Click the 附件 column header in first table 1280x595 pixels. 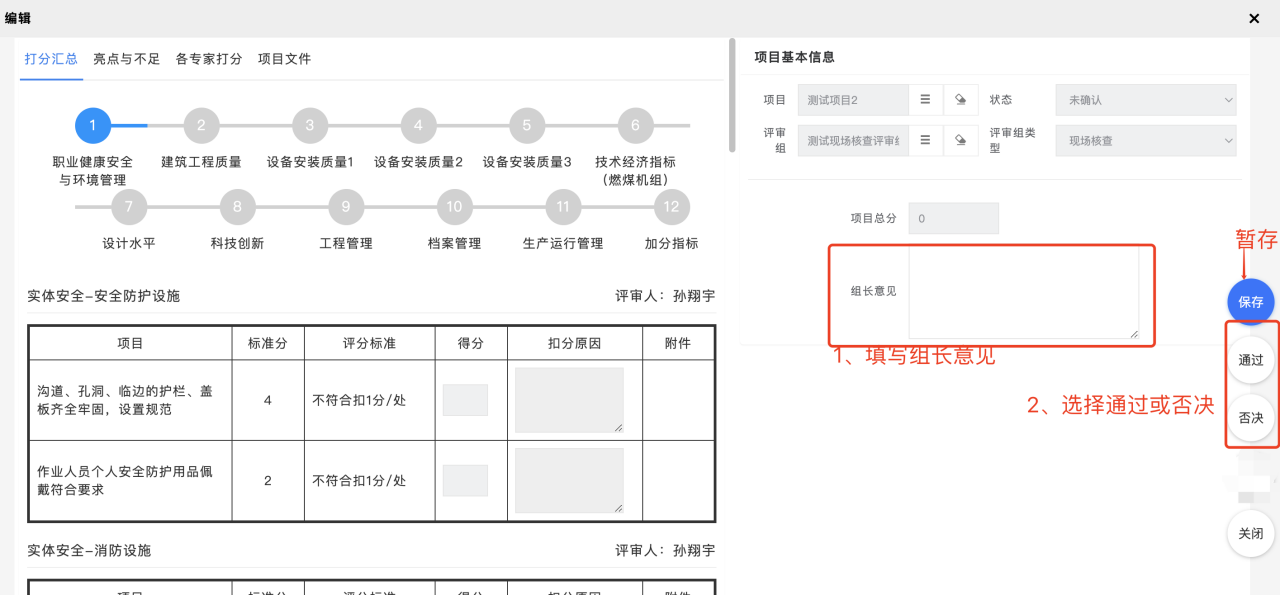pos(678,343)
